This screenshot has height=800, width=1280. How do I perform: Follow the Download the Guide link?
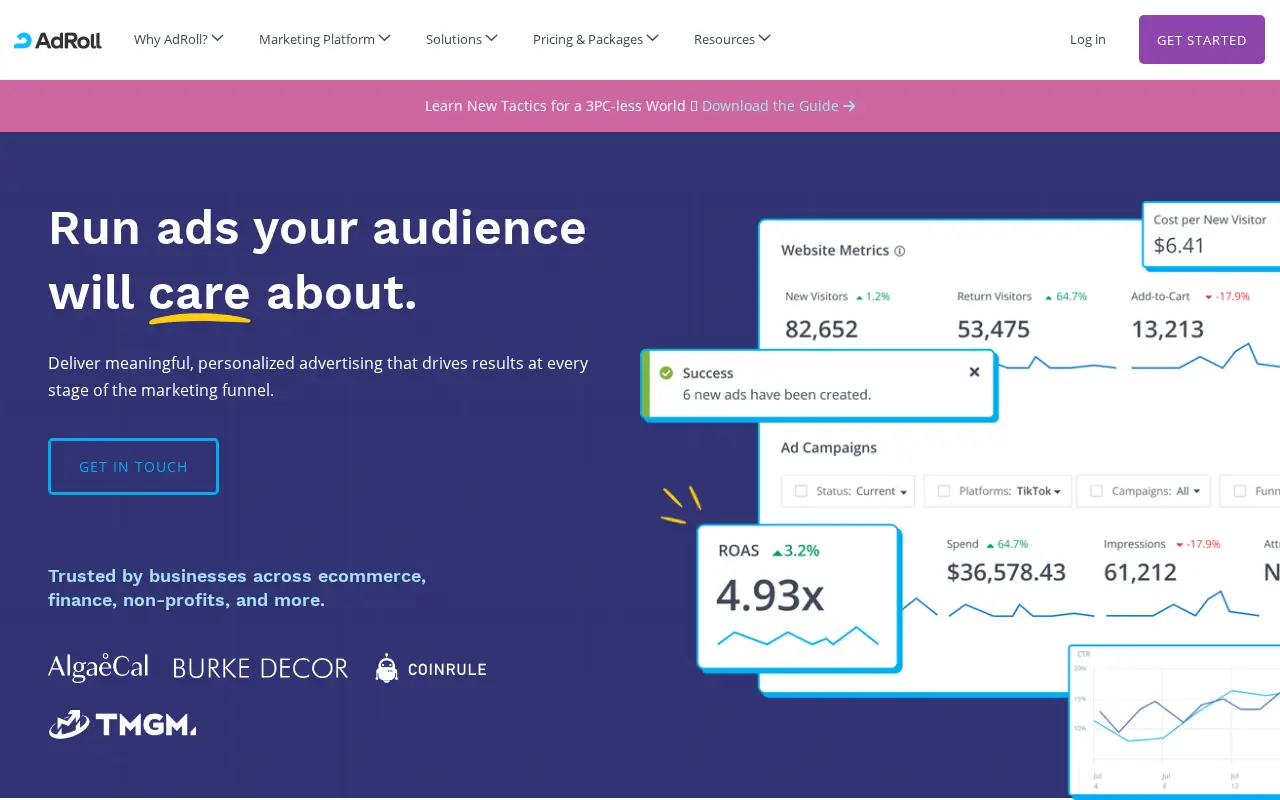pos(778,106)
